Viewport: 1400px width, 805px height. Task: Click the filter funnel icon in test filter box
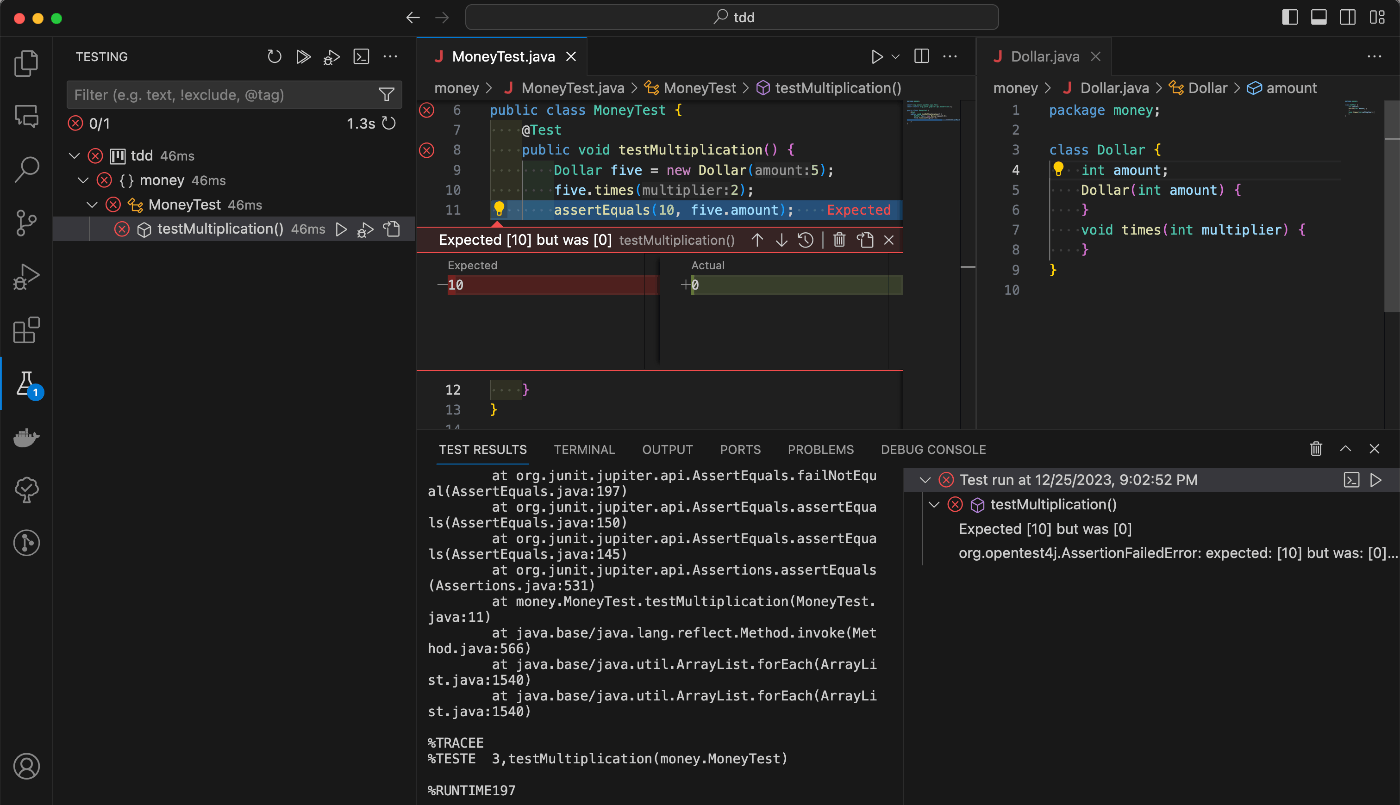387,95
